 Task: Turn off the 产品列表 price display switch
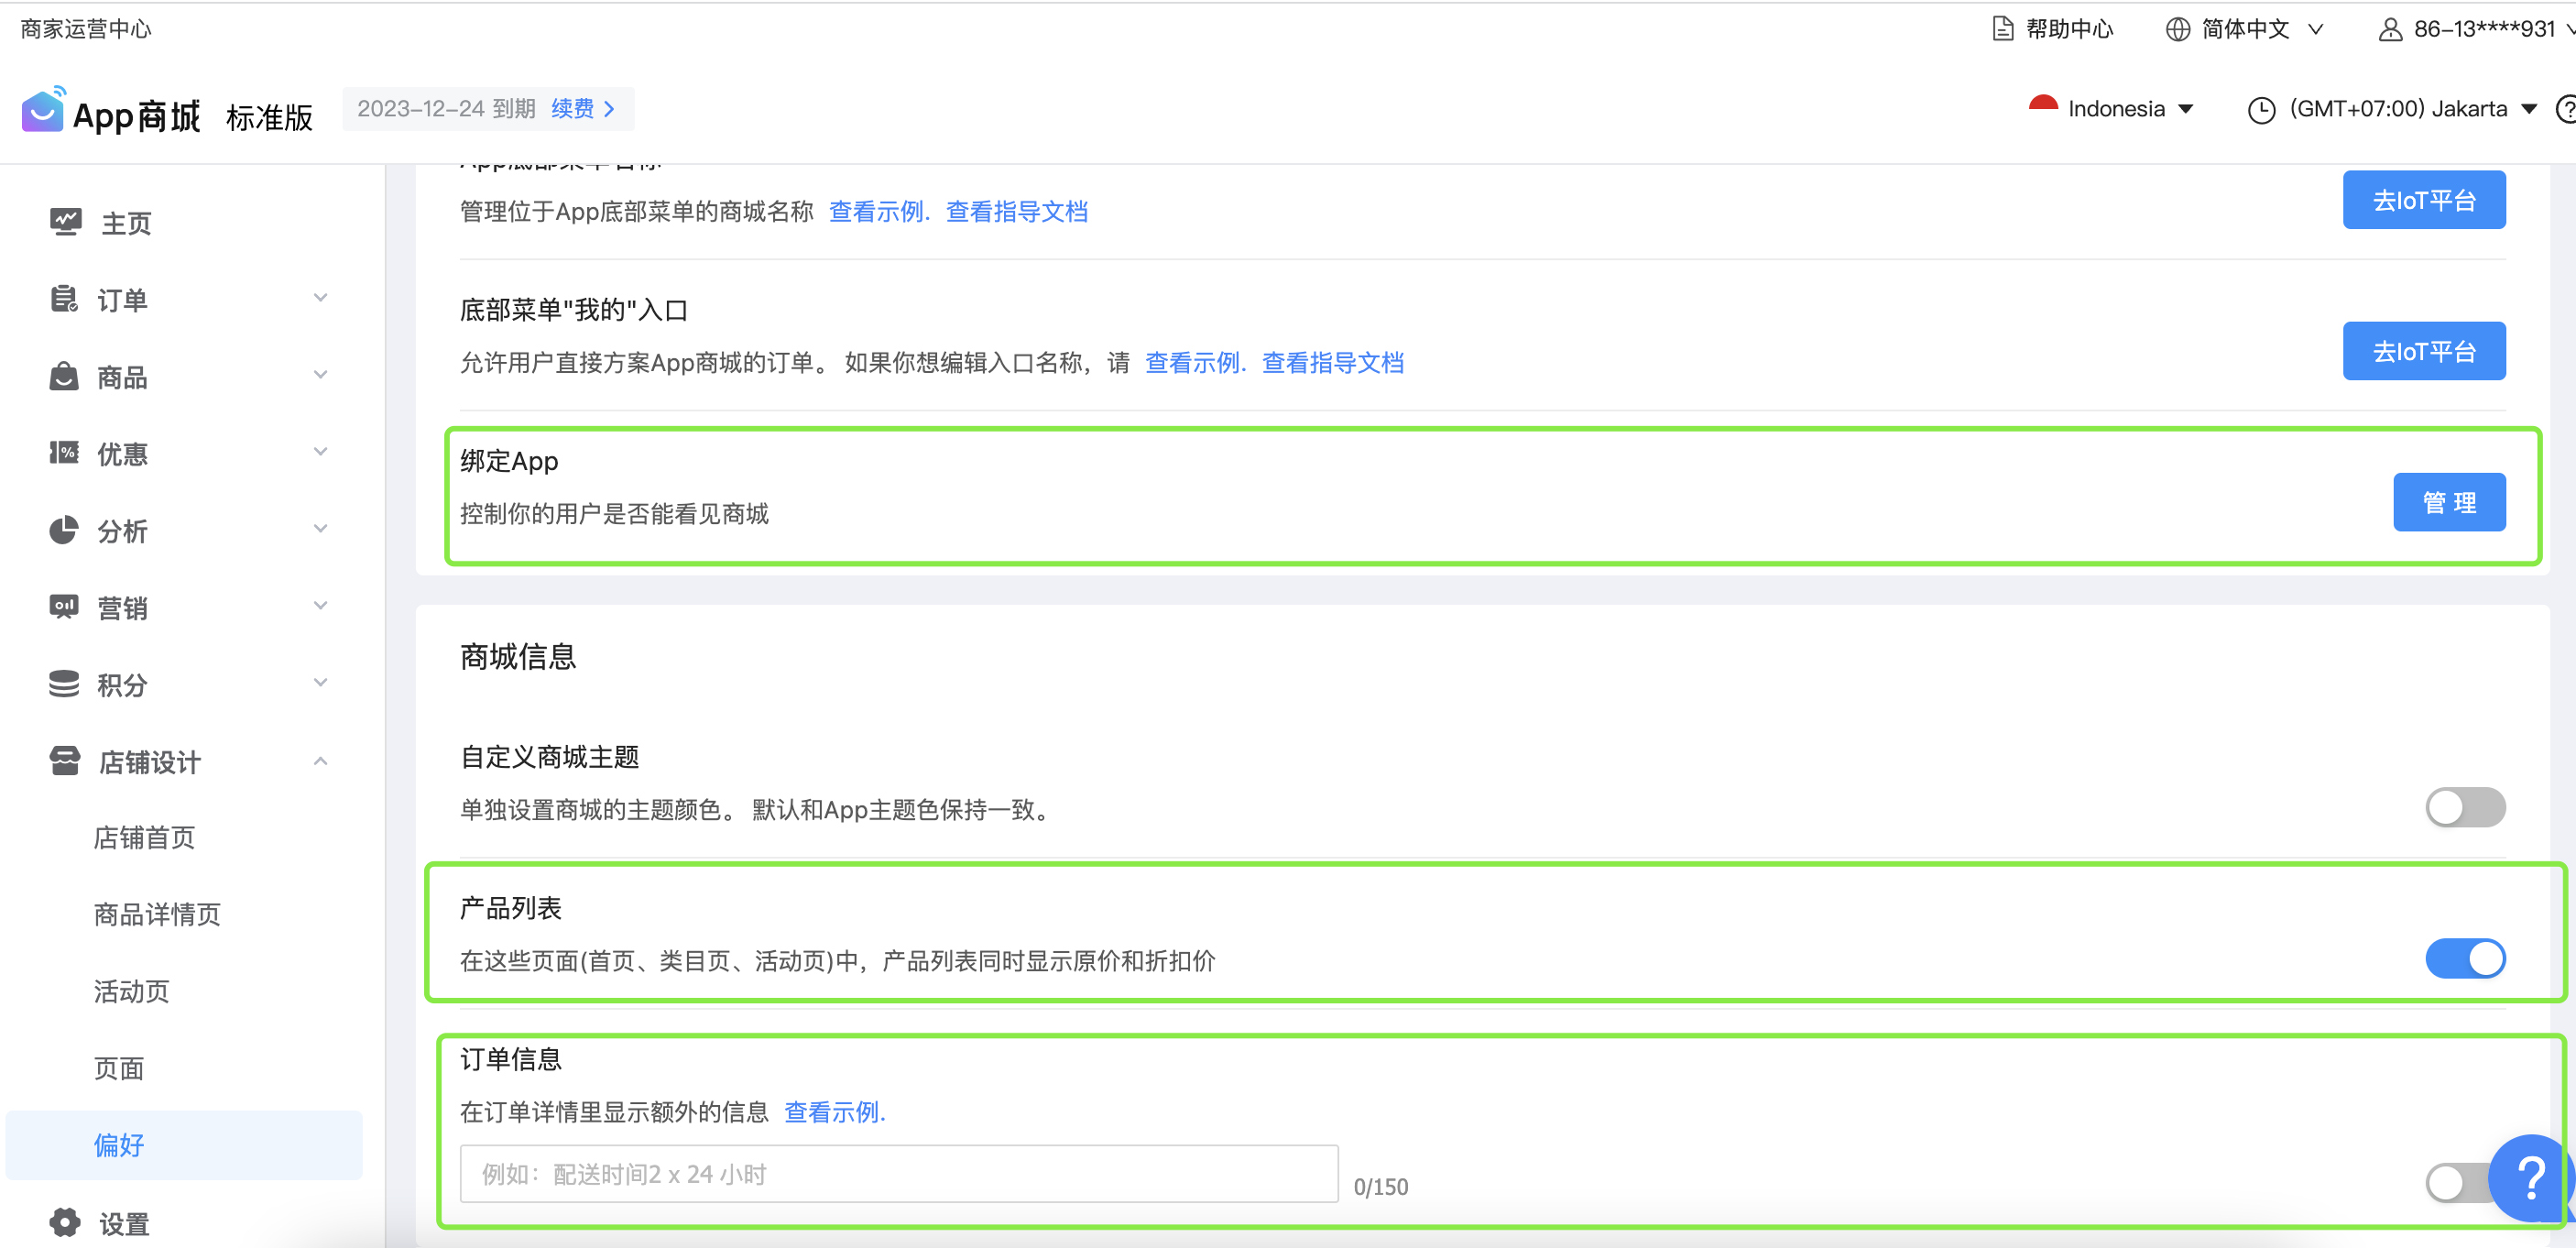tap(2465, 958)
